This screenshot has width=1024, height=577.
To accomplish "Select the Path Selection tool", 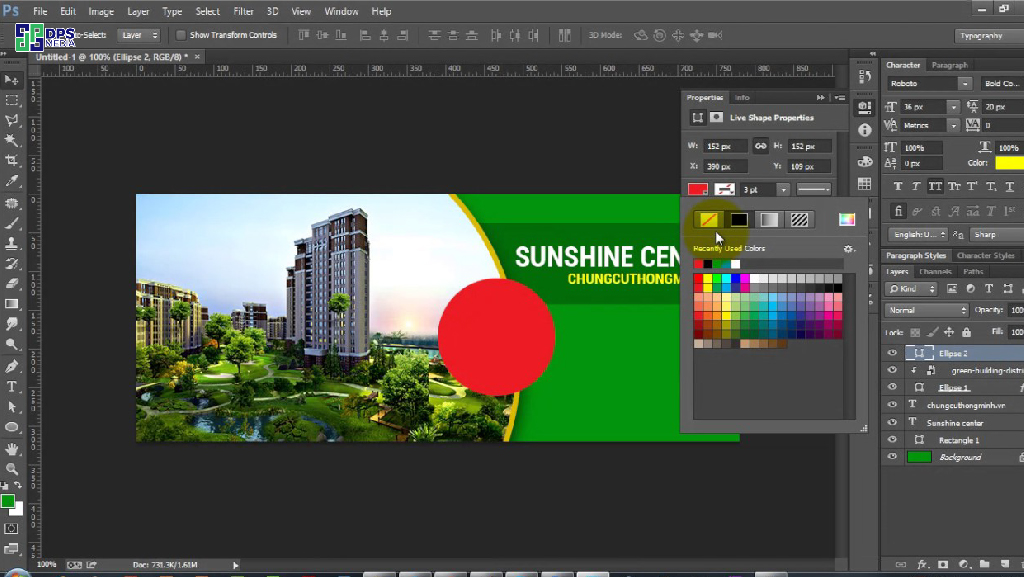I will point(12,407).
